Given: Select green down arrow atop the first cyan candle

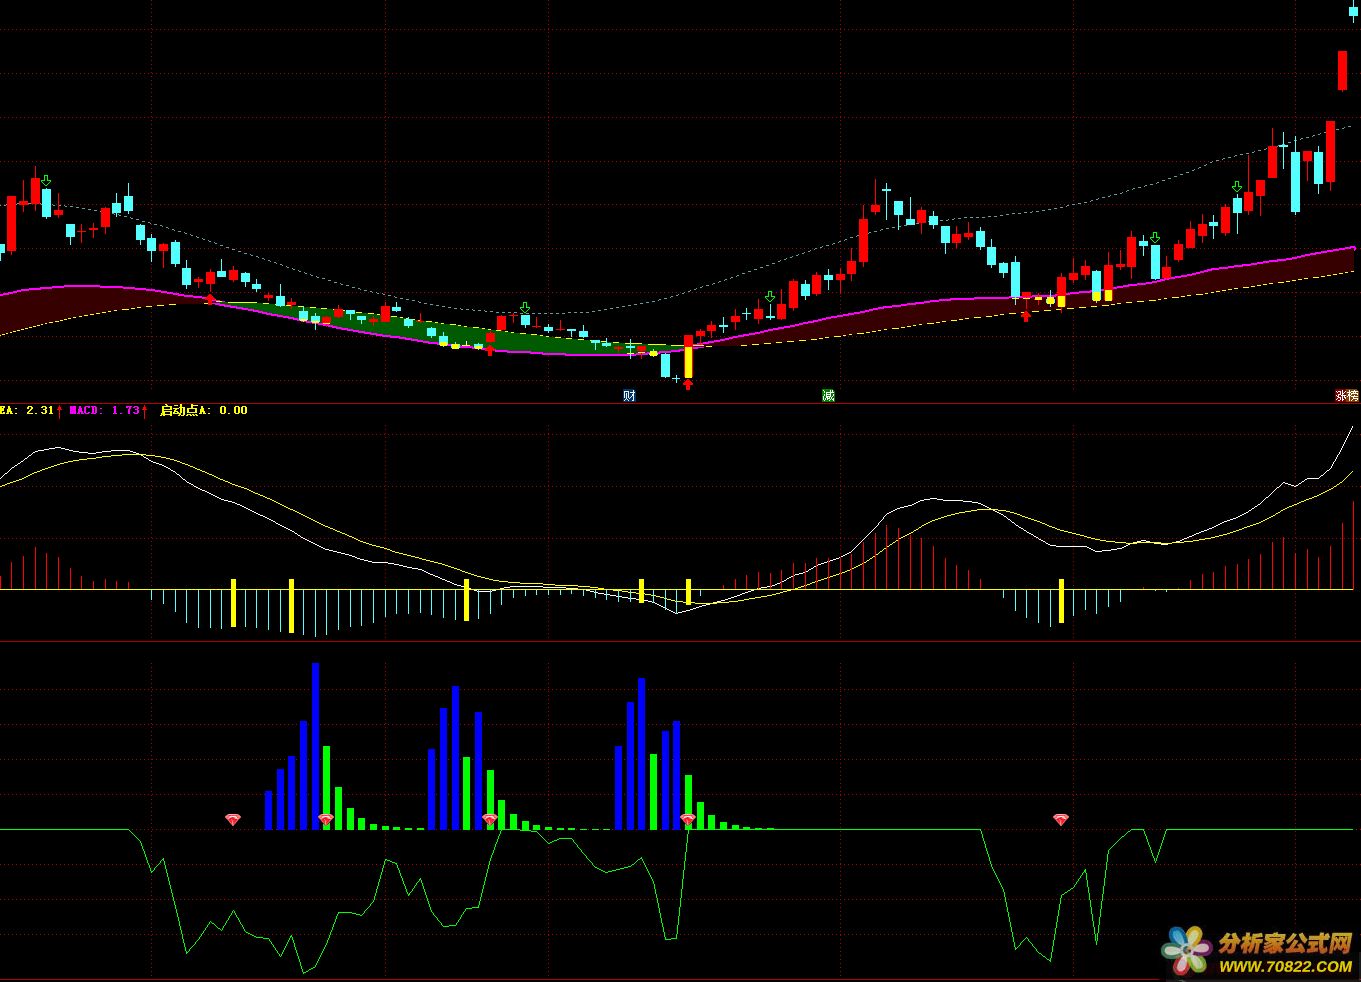Looking at the screenshot, I should point(46,181).
